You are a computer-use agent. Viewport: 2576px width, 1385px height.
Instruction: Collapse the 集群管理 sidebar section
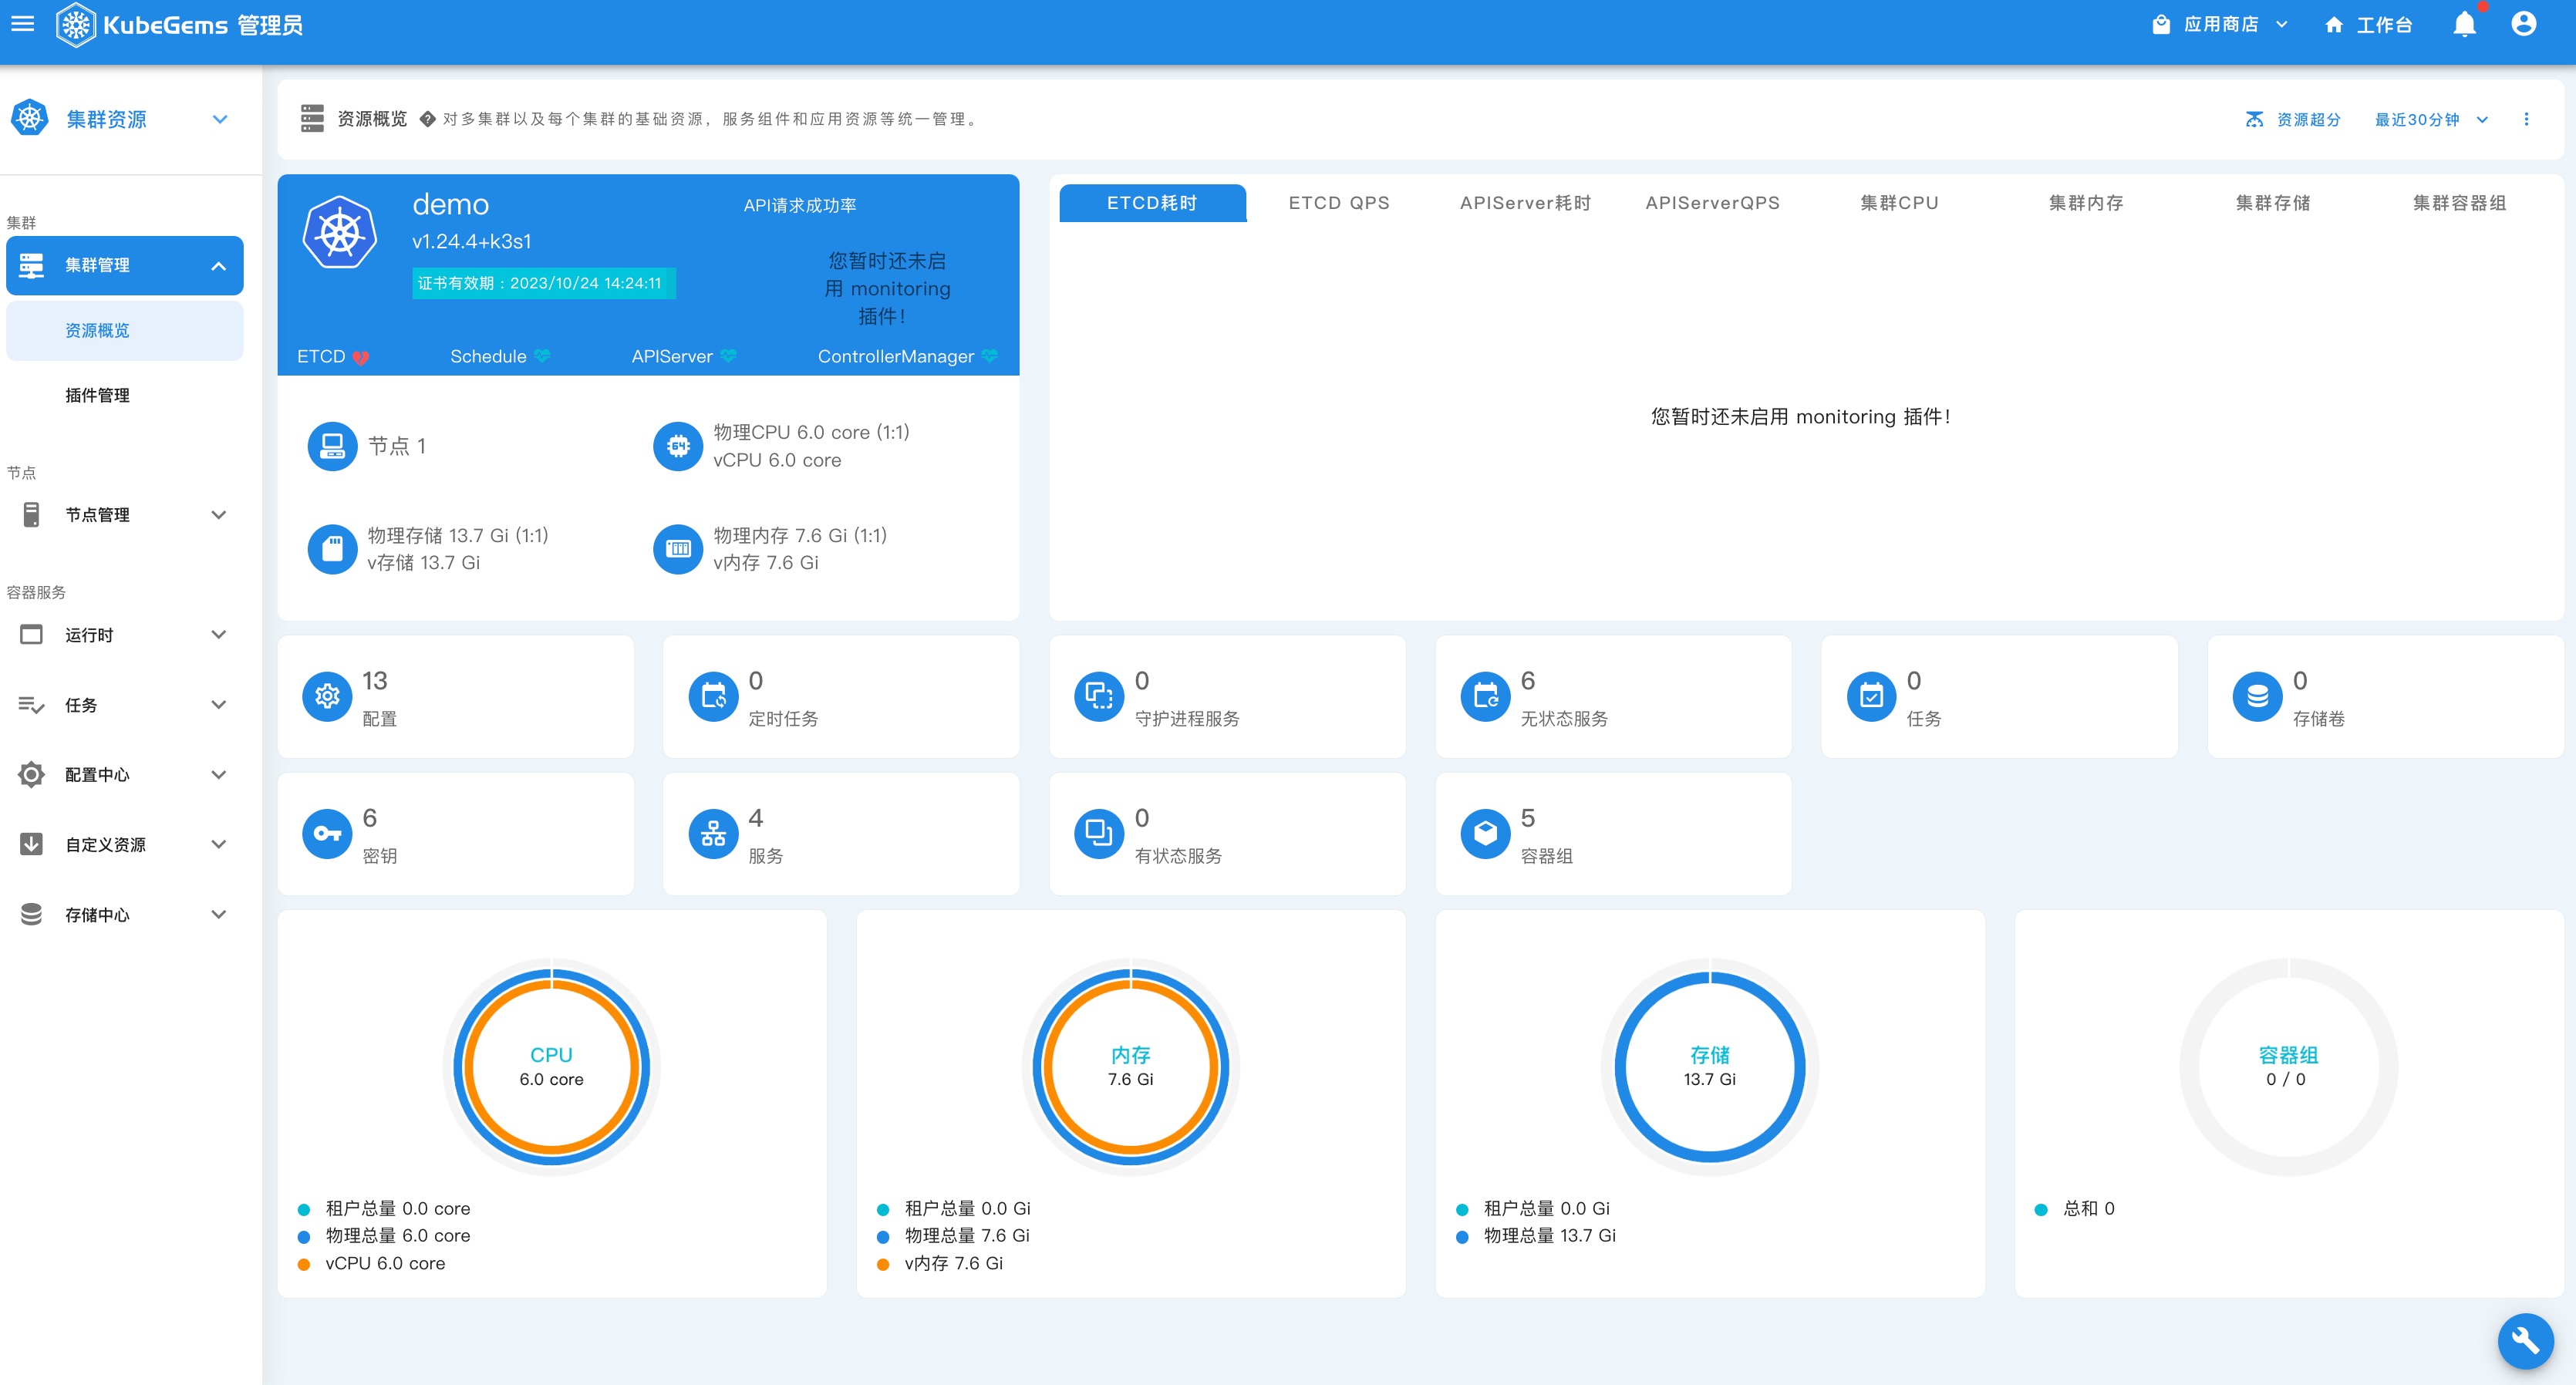tap(219, 266)
